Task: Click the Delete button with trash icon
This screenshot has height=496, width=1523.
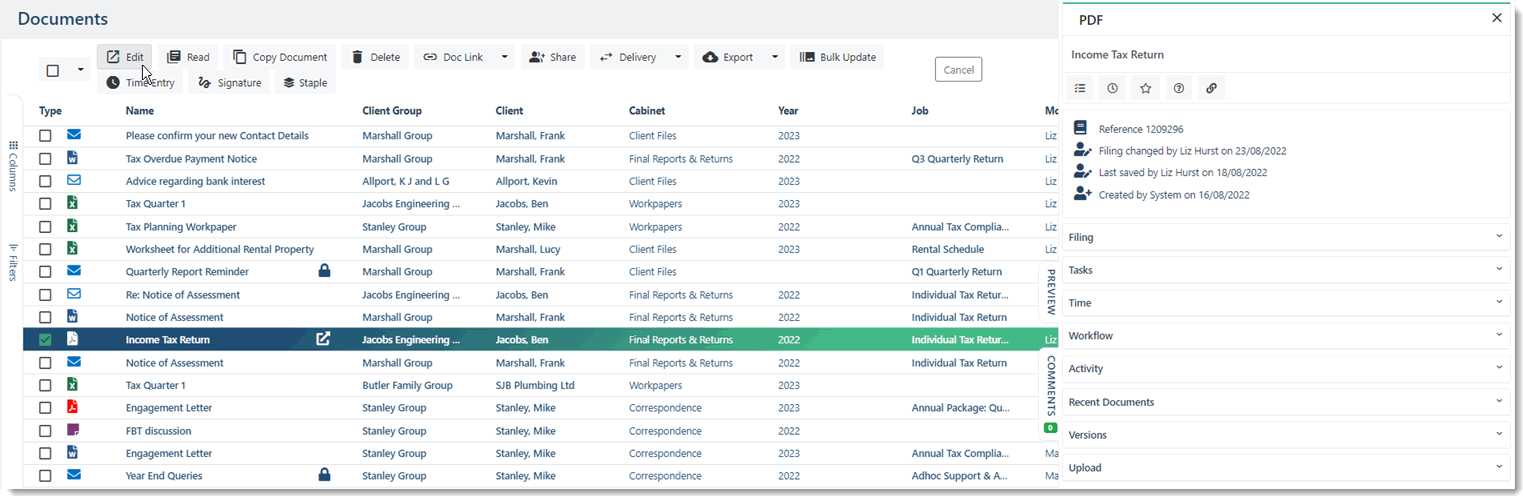Action: (x=375, y=57)
